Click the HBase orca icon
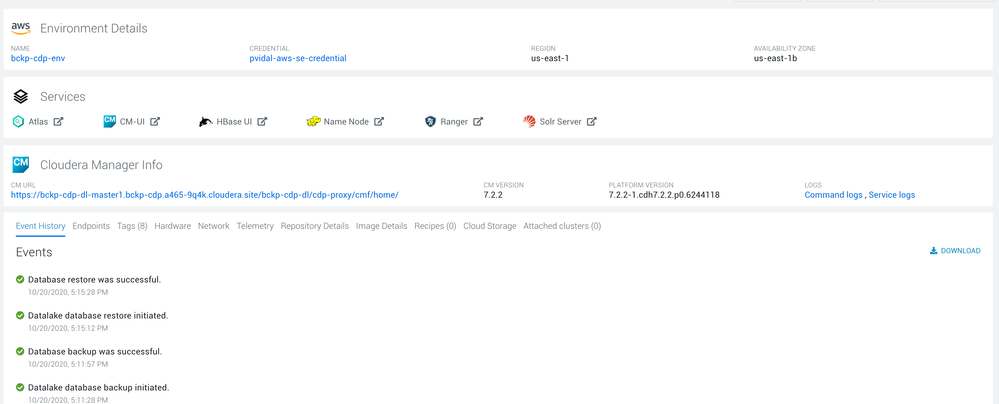Image resolution: width=999 pixels, height=404 pixels. pos(206,122)
